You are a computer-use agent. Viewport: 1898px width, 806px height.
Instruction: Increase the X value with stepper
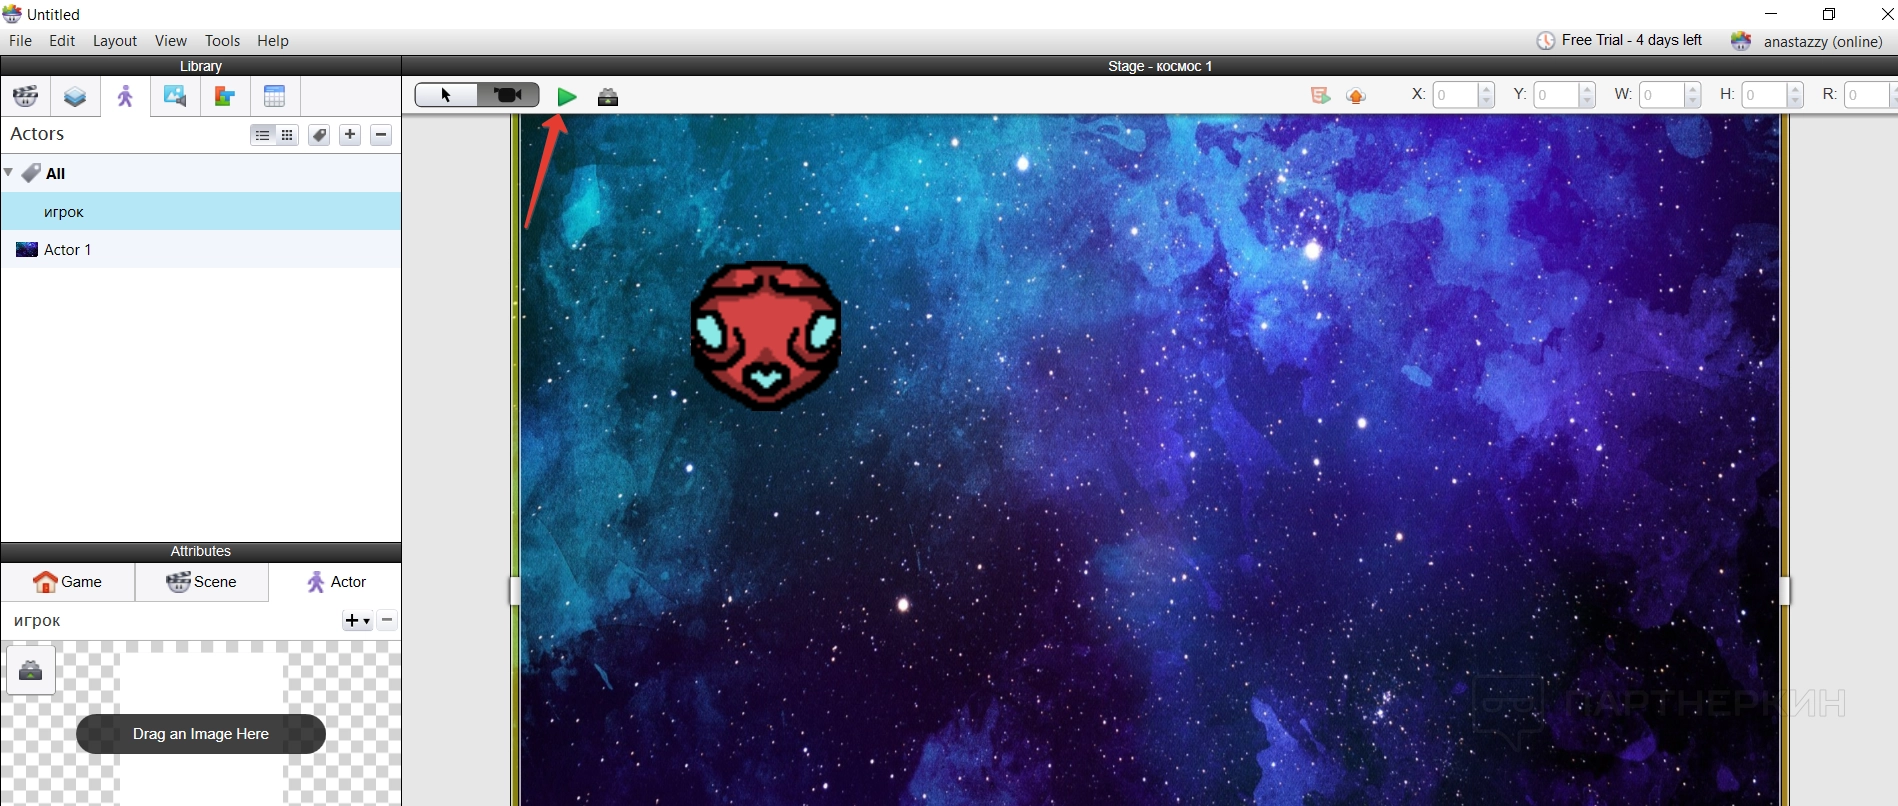point(1486,89)
